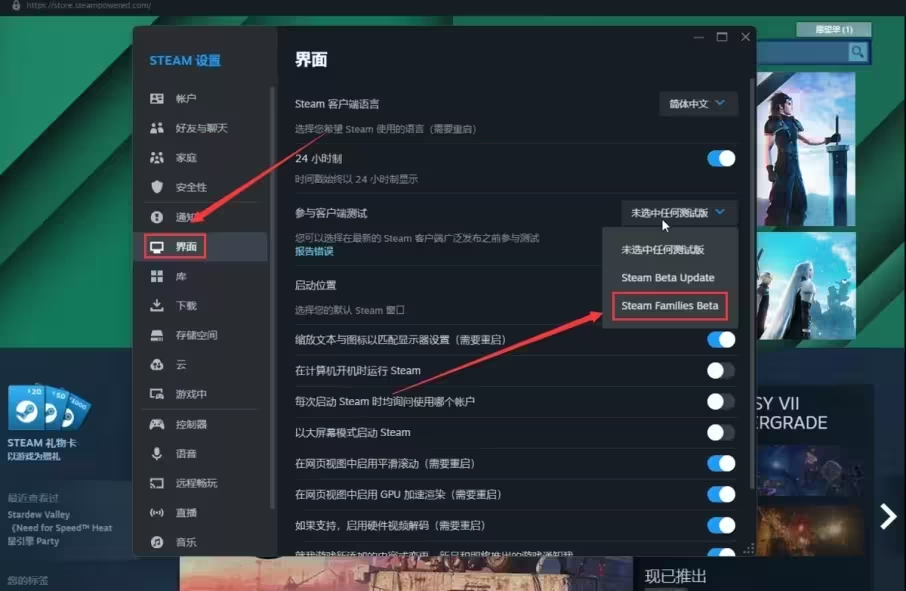Click the Report a bug (报告错误) link
The width and height of the screenshot is (906, 591).
coord(314,251)
